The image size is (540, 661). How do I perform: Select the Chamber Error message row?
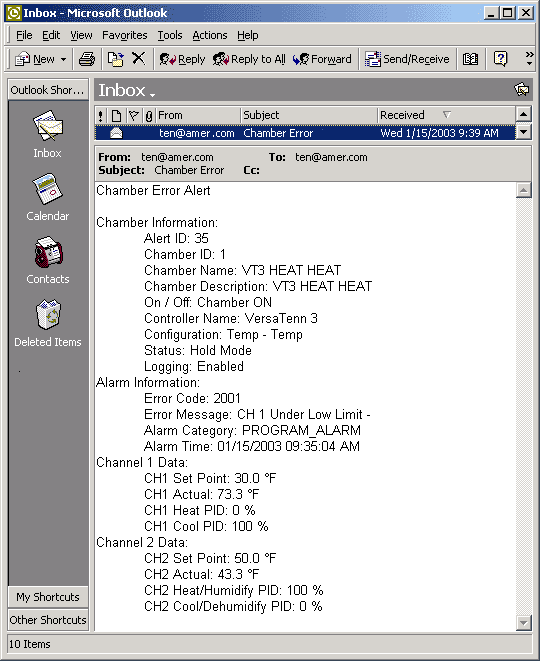click(305, 133)
